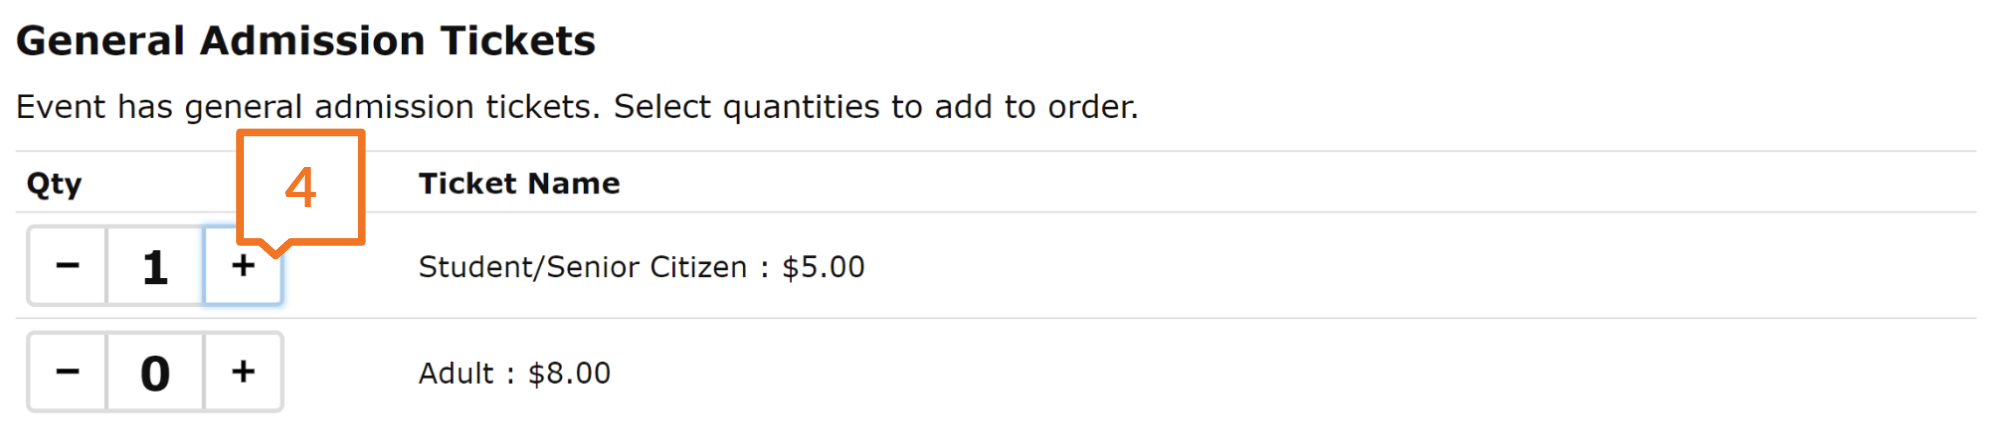Select the Adult ticket name
The height and width of the screenshot is (426, 2002).
pyautogui.click(x=456, y=373)
